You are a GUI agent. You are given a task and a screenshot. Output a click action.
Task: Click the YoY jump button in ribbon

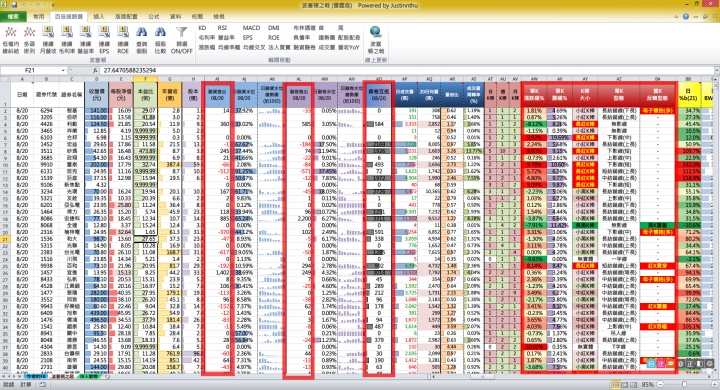[349, 47]
